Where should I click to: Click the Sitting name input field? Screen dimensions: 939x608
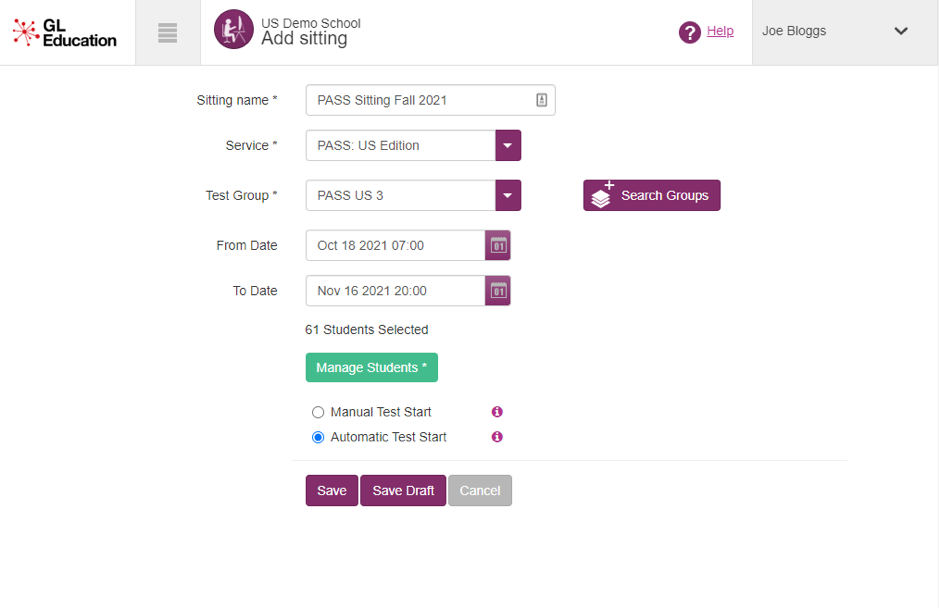431,100
